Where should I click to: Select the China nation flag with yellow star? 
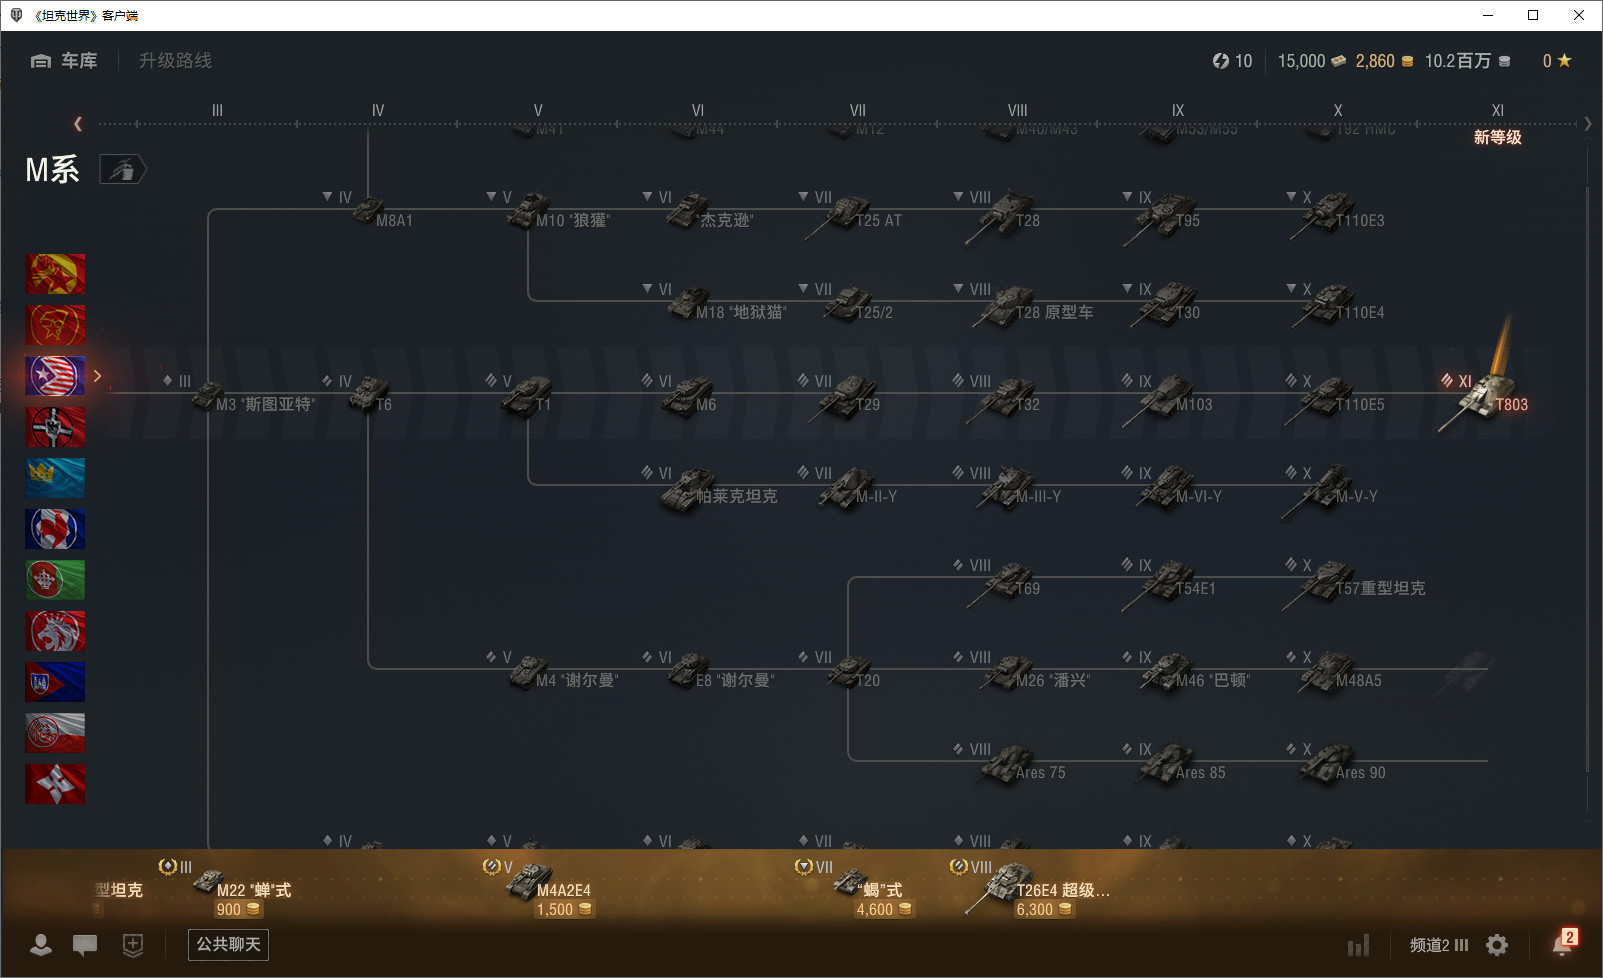pos(55,274)
